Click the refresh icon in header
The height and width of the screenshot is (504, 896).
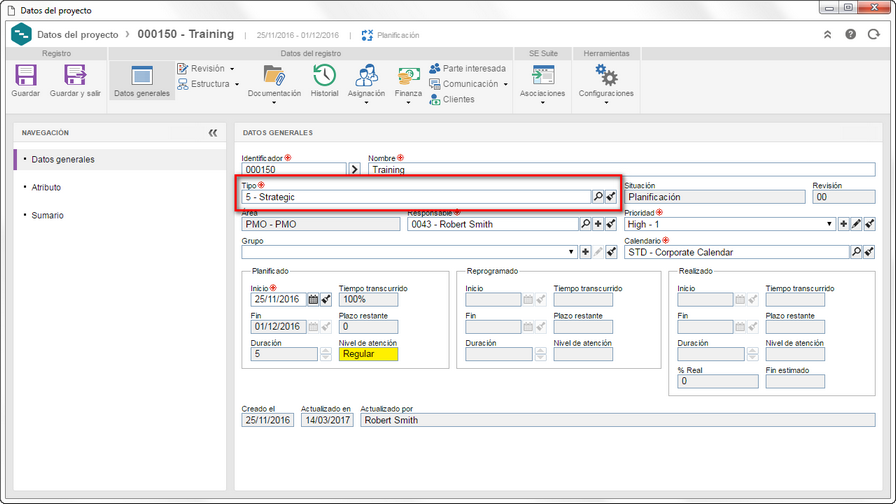pyautogui.click(x=873, y=34)
